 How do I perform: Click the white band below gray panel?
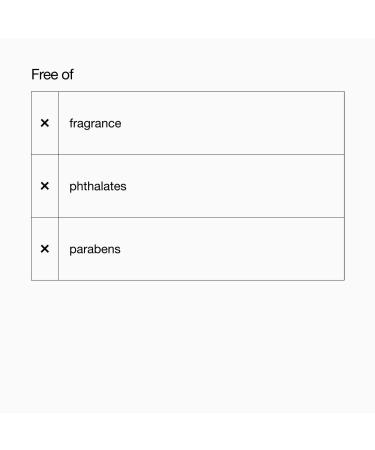(x=187, y=432)
